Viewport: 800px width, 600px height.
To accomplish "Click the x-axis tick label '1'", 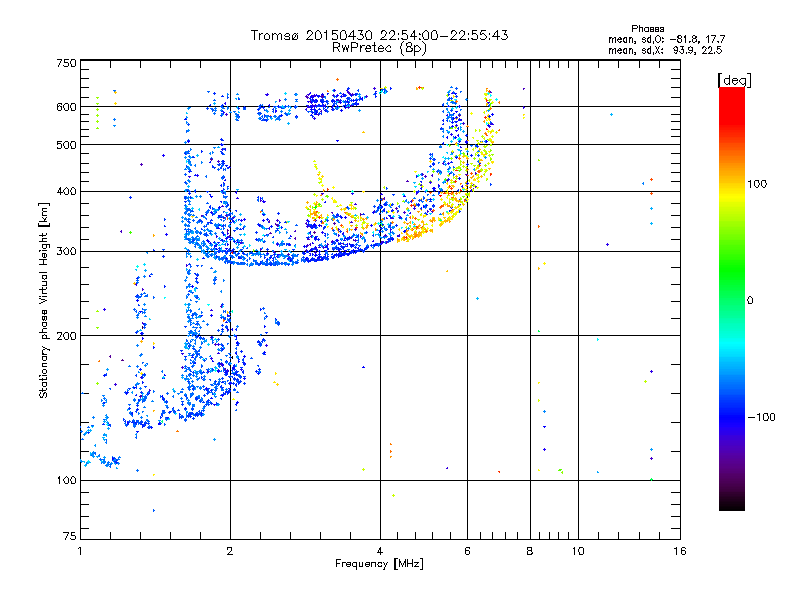I will click(80, 551).
